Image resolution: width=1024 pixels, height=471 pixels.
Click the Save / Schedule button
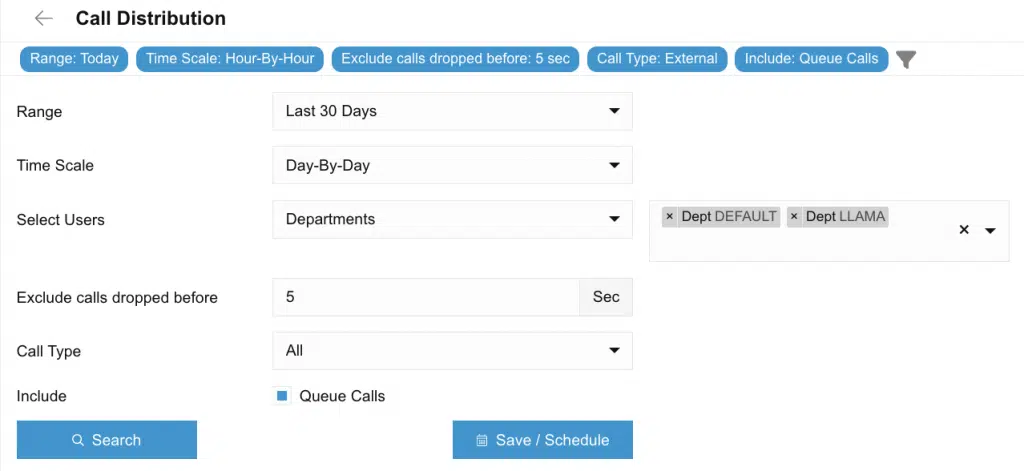coord(543,440)
